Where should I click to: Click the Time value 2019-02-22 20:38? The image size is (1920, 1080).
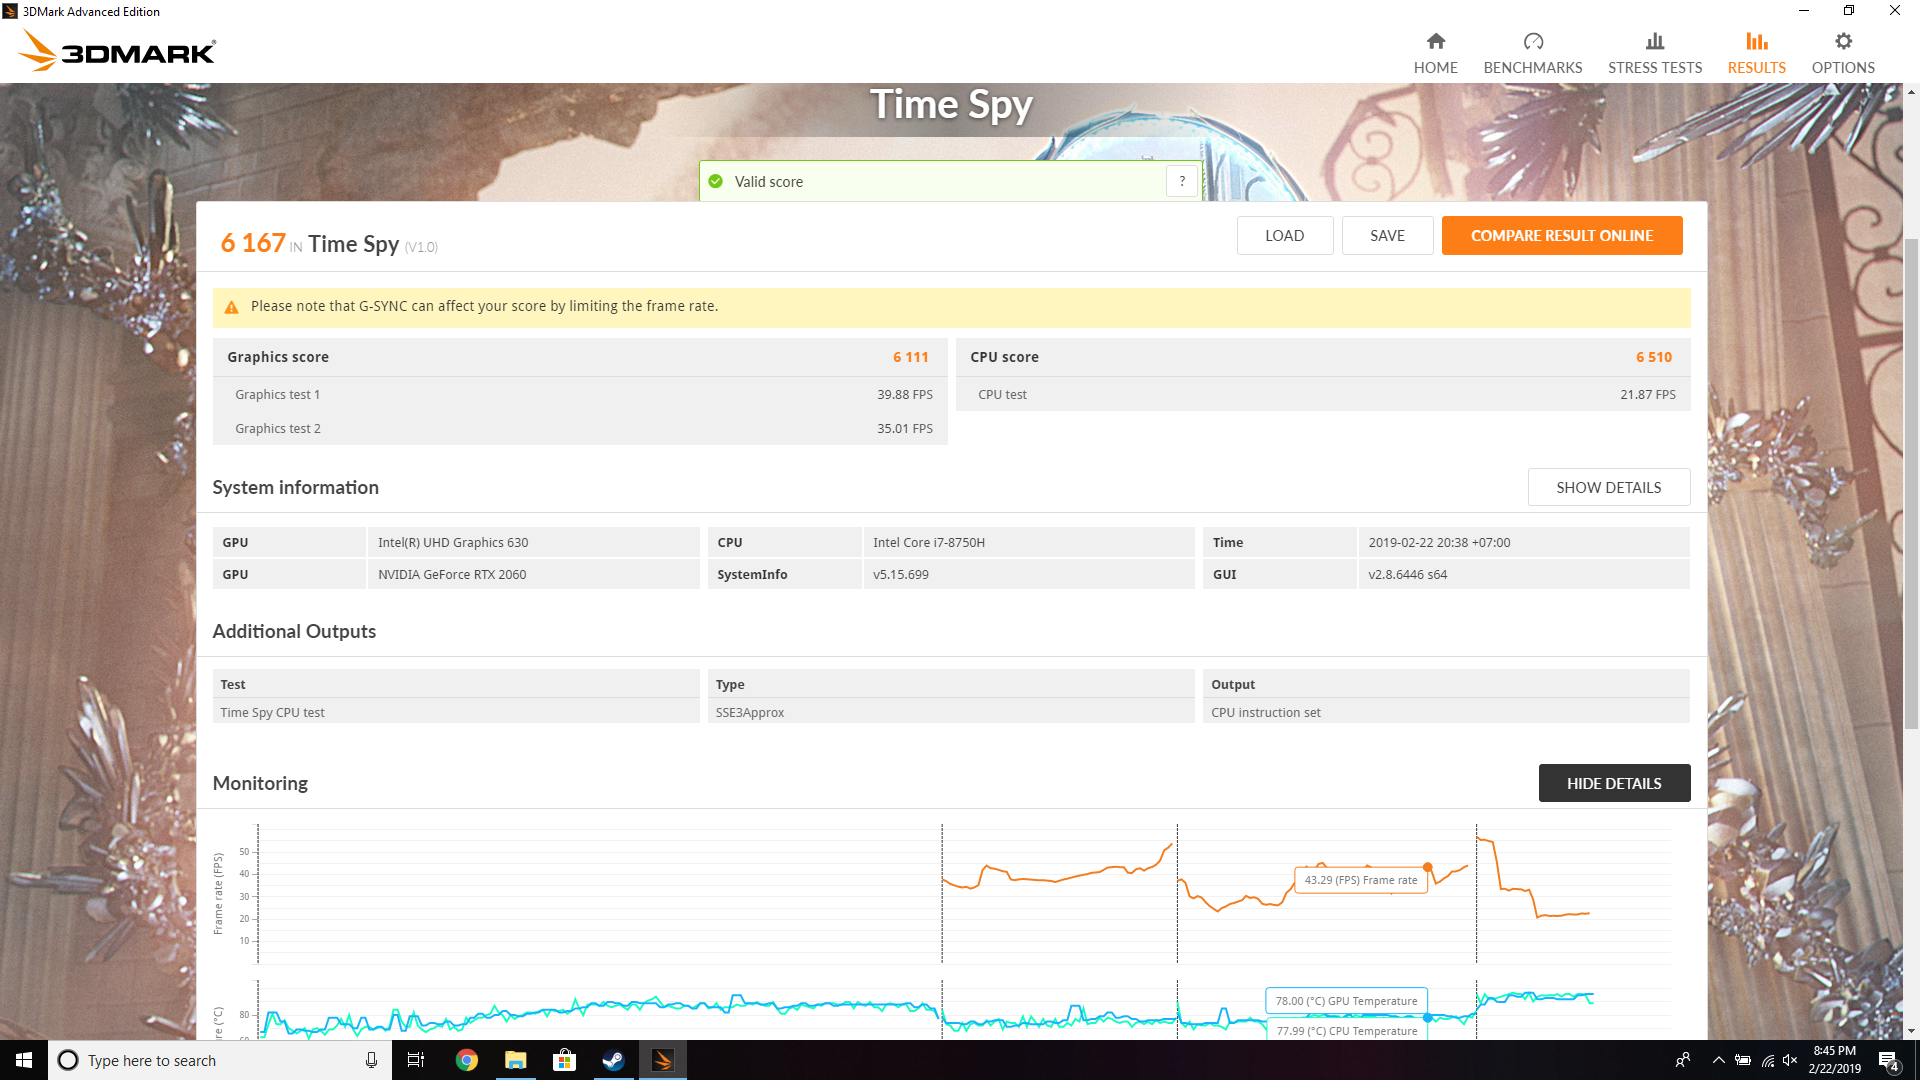coord(1524,542)
